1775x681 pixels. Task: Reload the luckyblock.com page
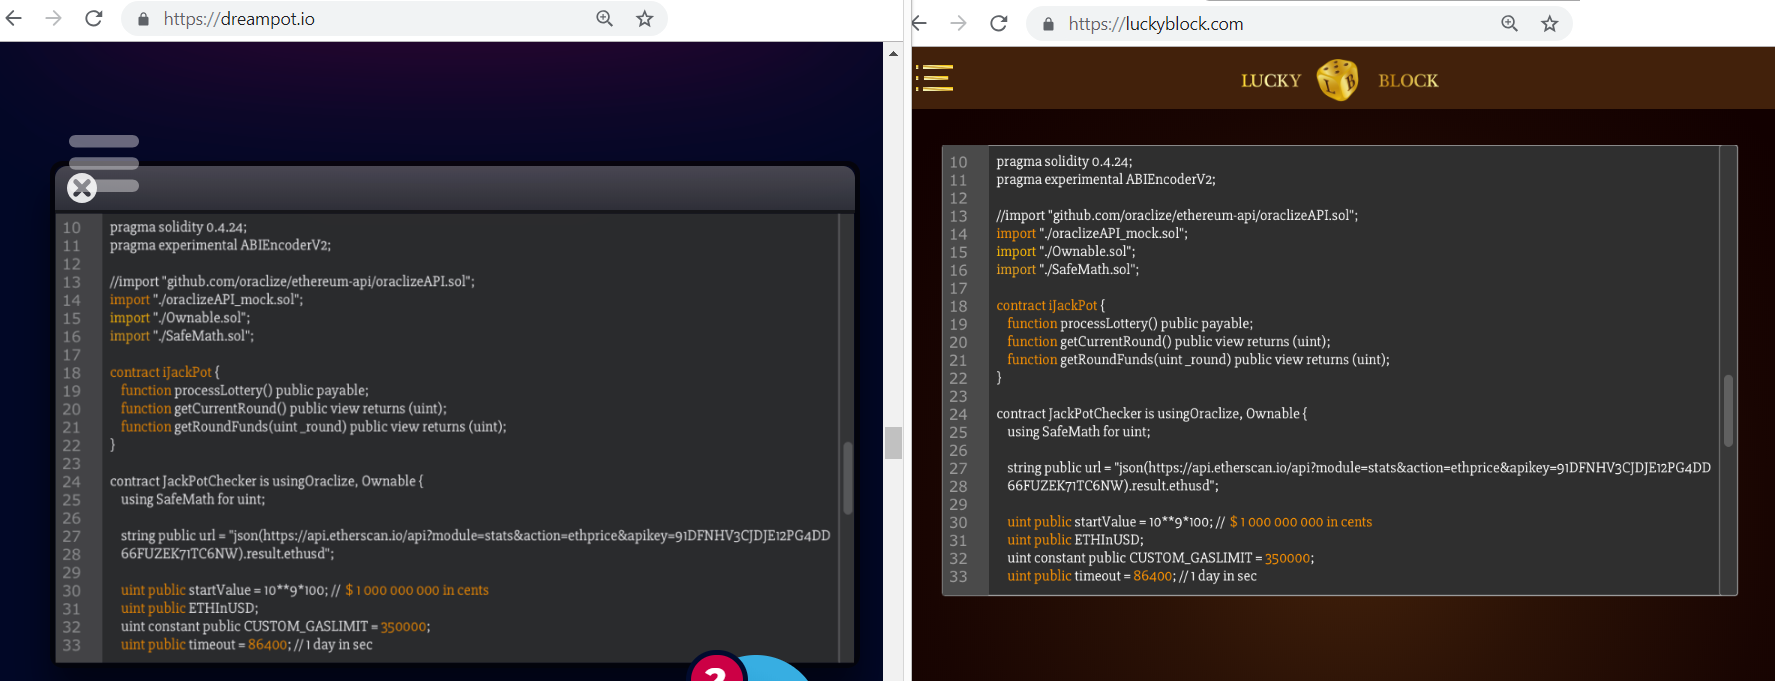pyautogui.click(x=998, y=23)
